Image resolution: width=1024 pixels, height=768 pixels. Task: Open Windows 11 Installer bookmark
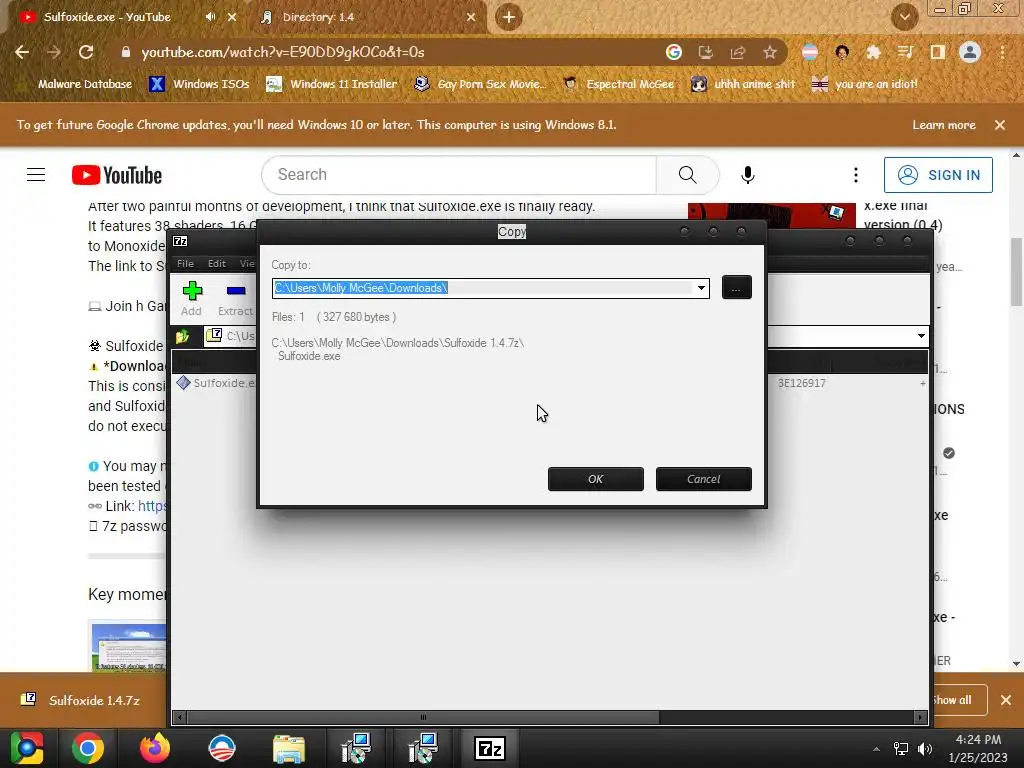coord(332,84)
